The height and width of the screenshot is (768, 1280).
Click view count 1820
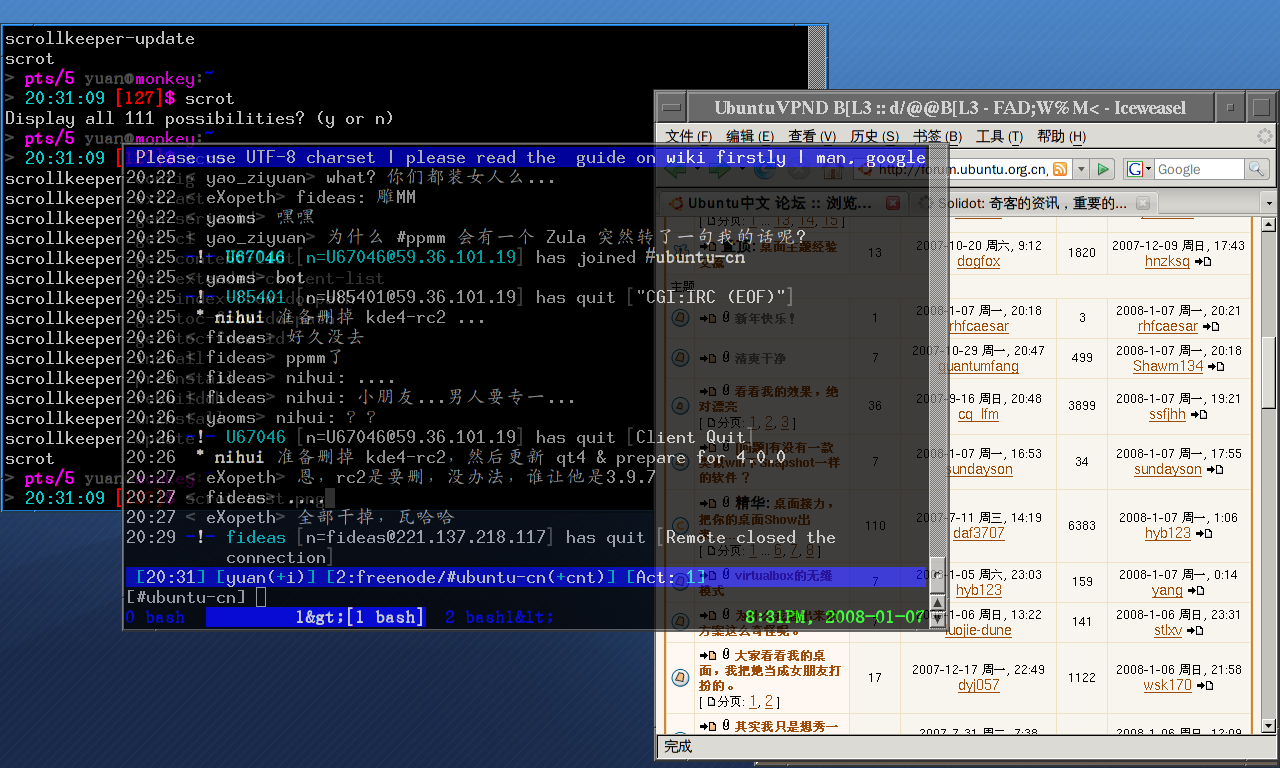pos(1082,253)
